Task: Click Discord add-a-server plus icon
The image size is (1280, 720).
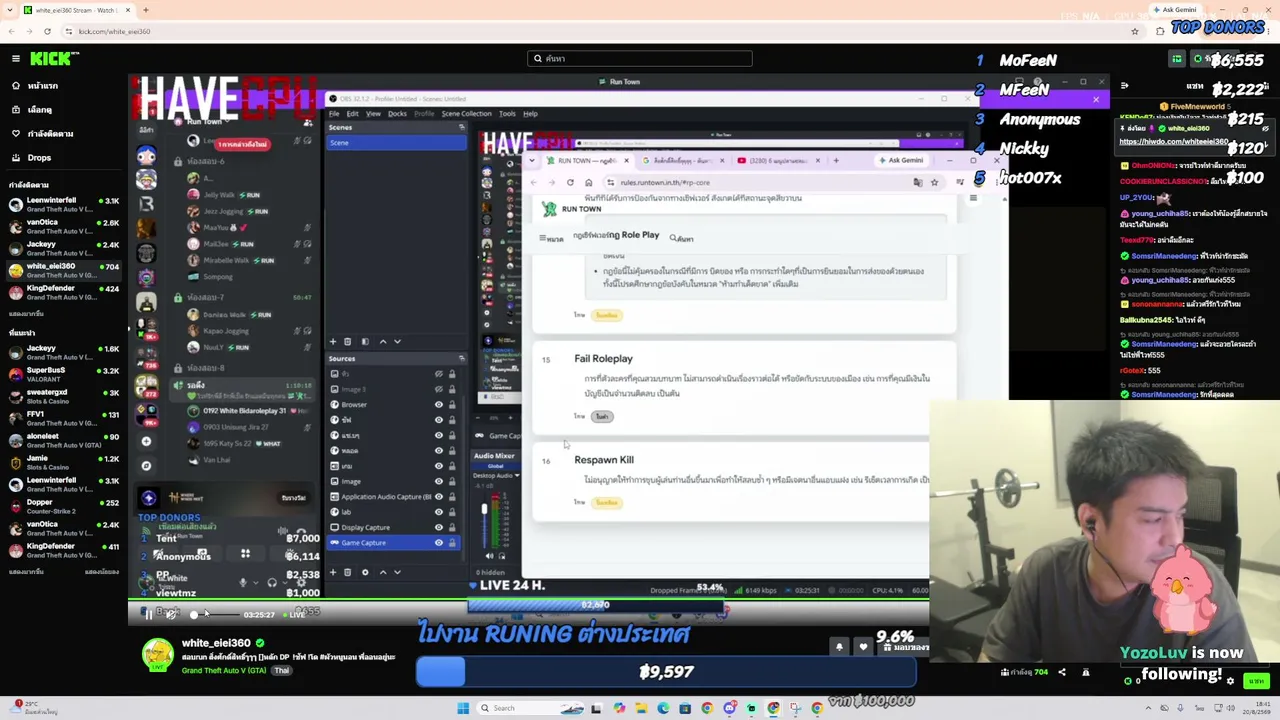Action: [146, 441]
